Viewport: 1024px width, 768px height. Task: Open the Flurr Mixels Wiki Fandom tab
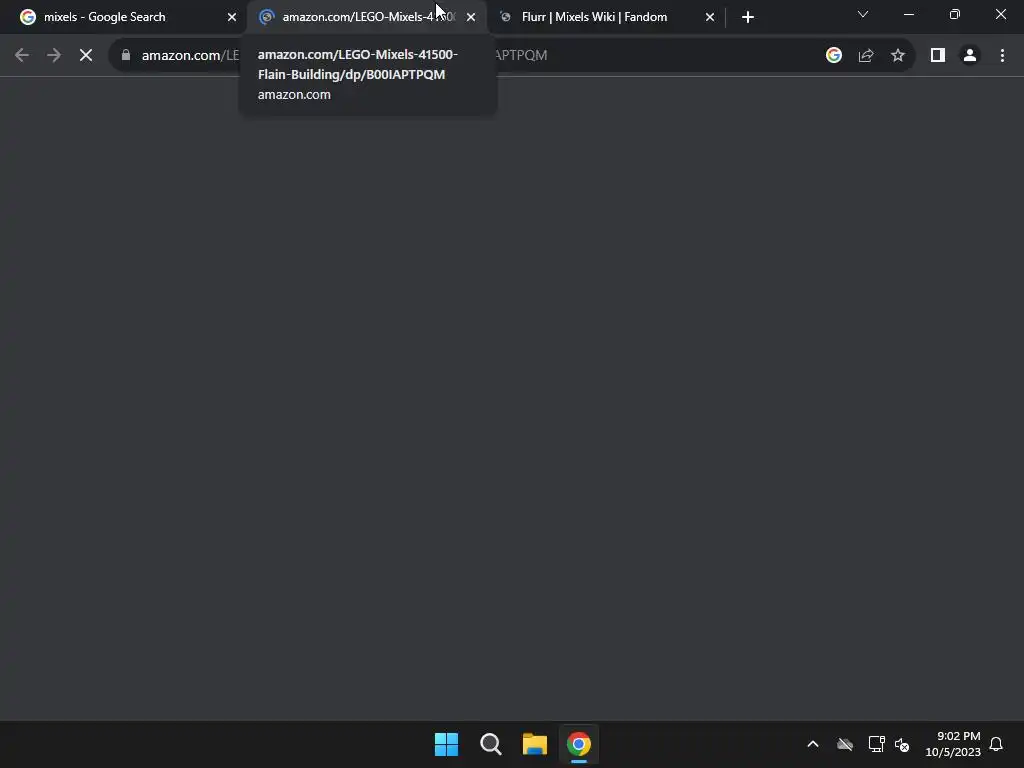click(604, 17)
